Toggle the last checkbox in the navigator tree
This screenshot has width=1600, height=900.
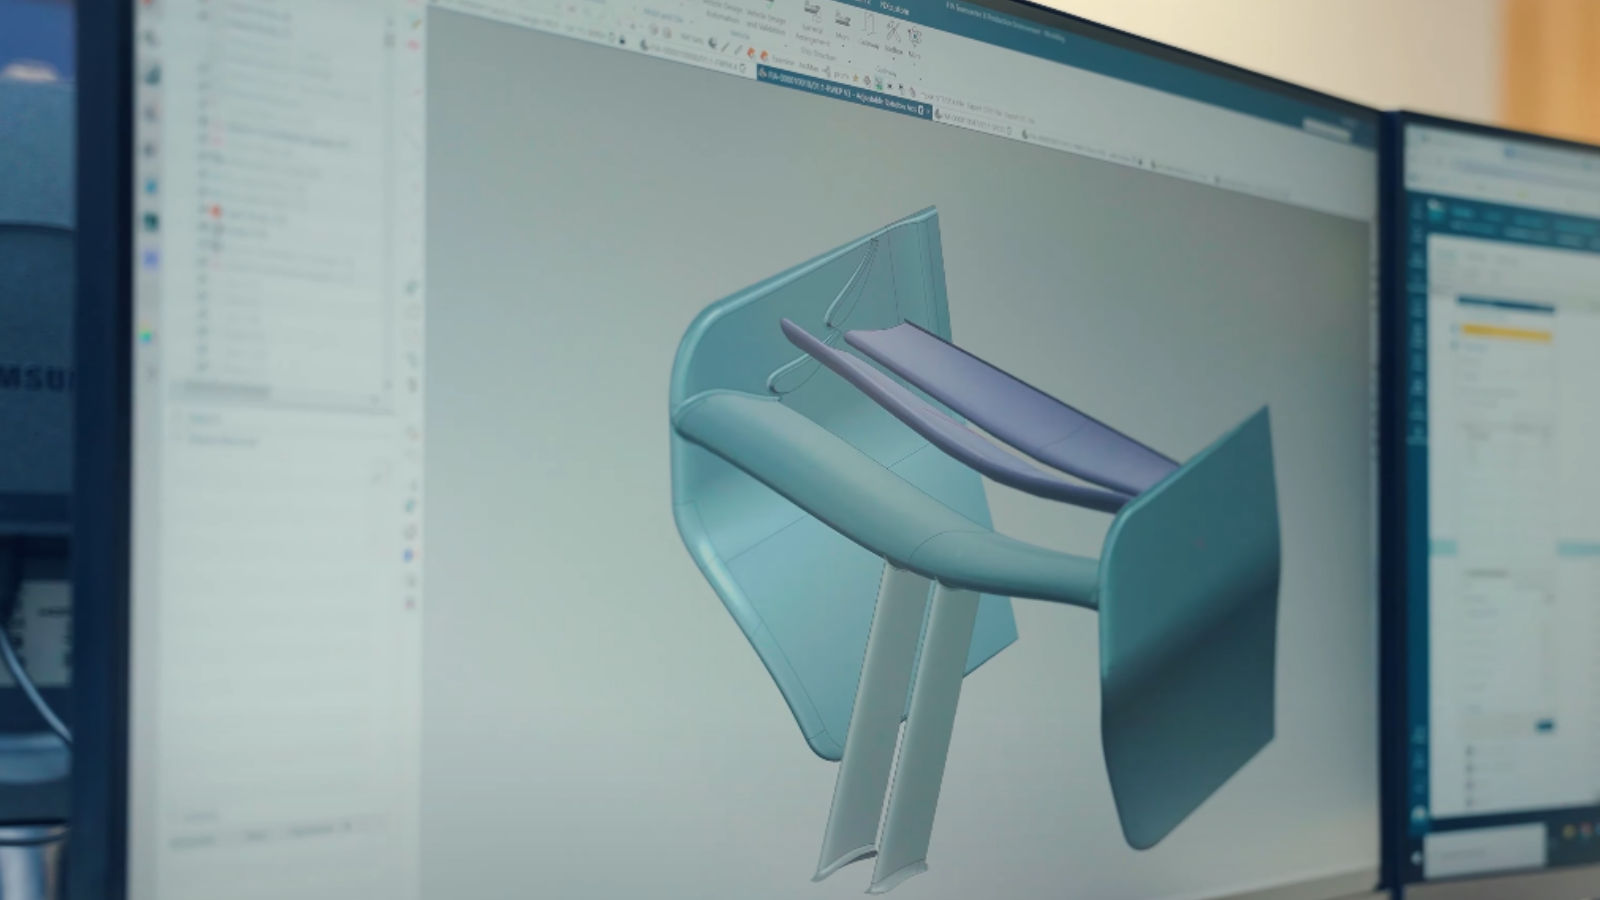pyautogui.click(x=203, y=367)
